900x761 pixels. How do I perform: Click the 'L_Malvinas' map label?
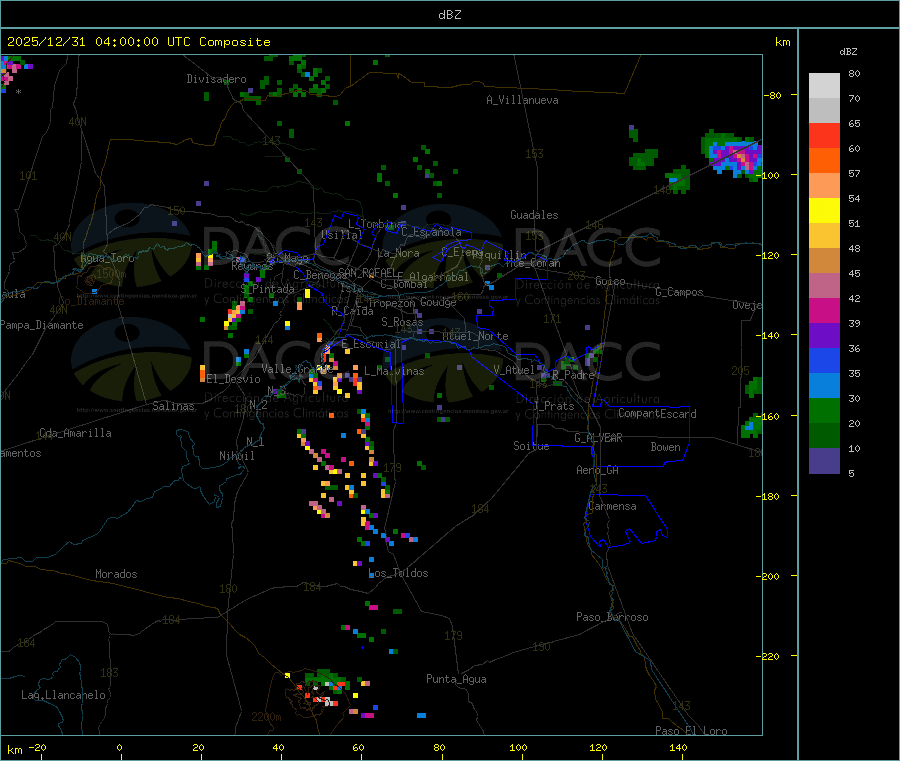pyautogui.click(x=394, y=371)
